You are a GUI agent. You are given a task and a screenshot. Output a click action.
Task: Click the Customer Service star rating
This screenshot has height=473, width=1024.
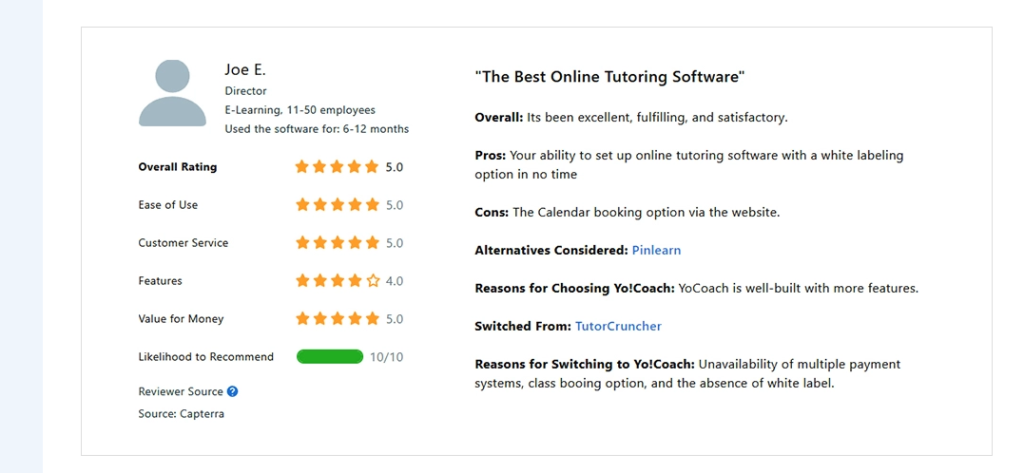(337, 243)
